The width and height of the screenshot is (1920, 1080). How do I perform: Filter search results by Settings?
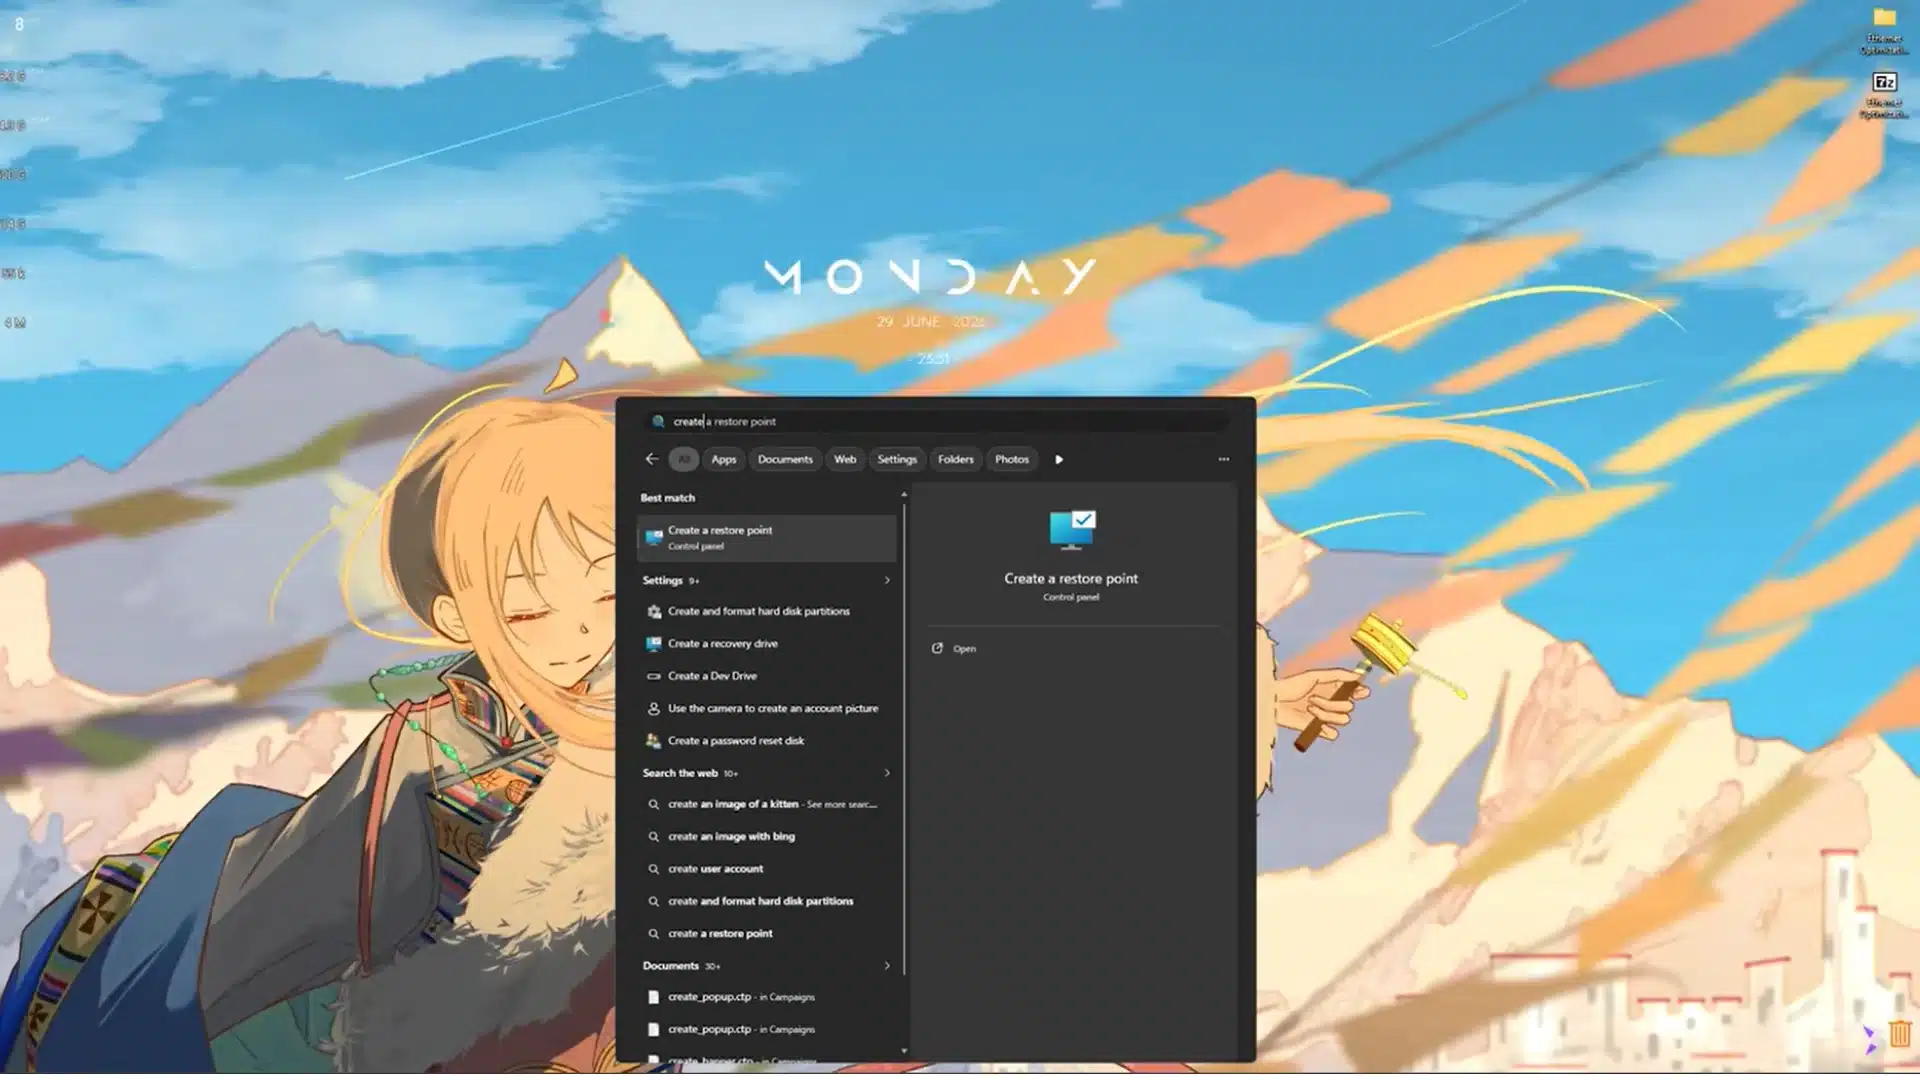coord(897,459)
